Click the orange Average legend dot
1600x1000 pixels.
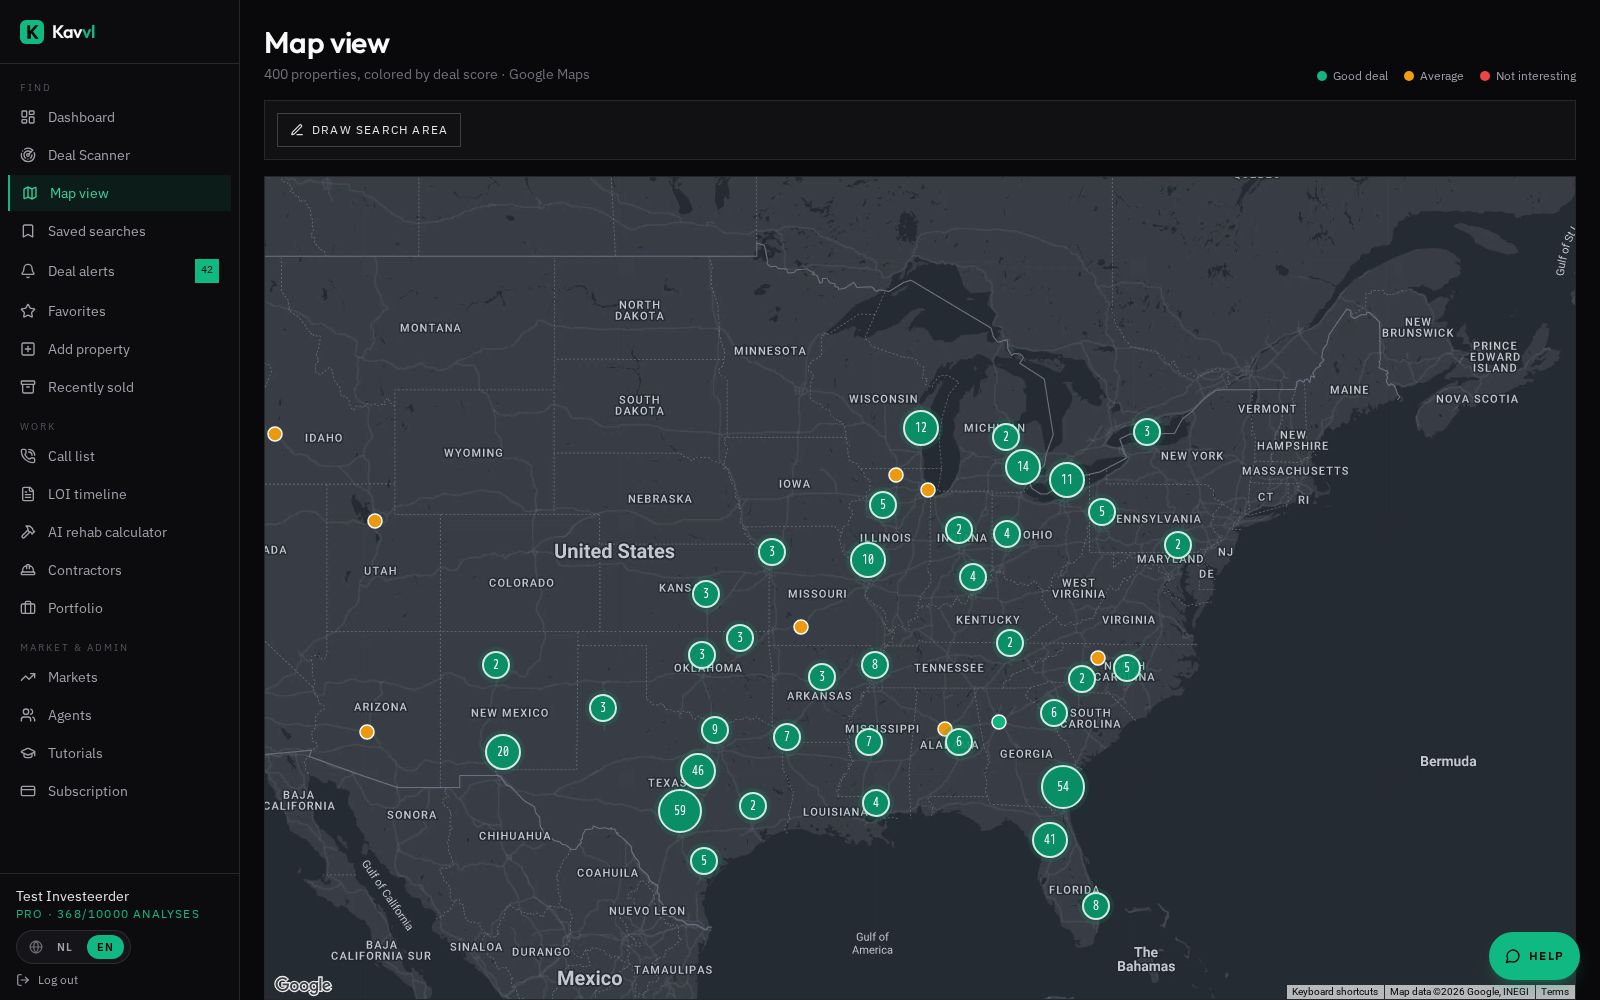coord(1409,76)
